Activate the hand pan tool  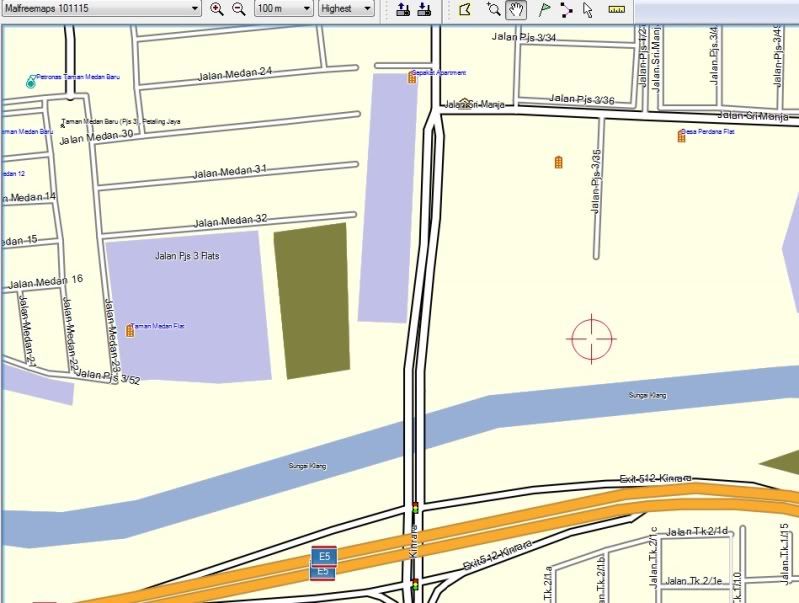[515, 9]
